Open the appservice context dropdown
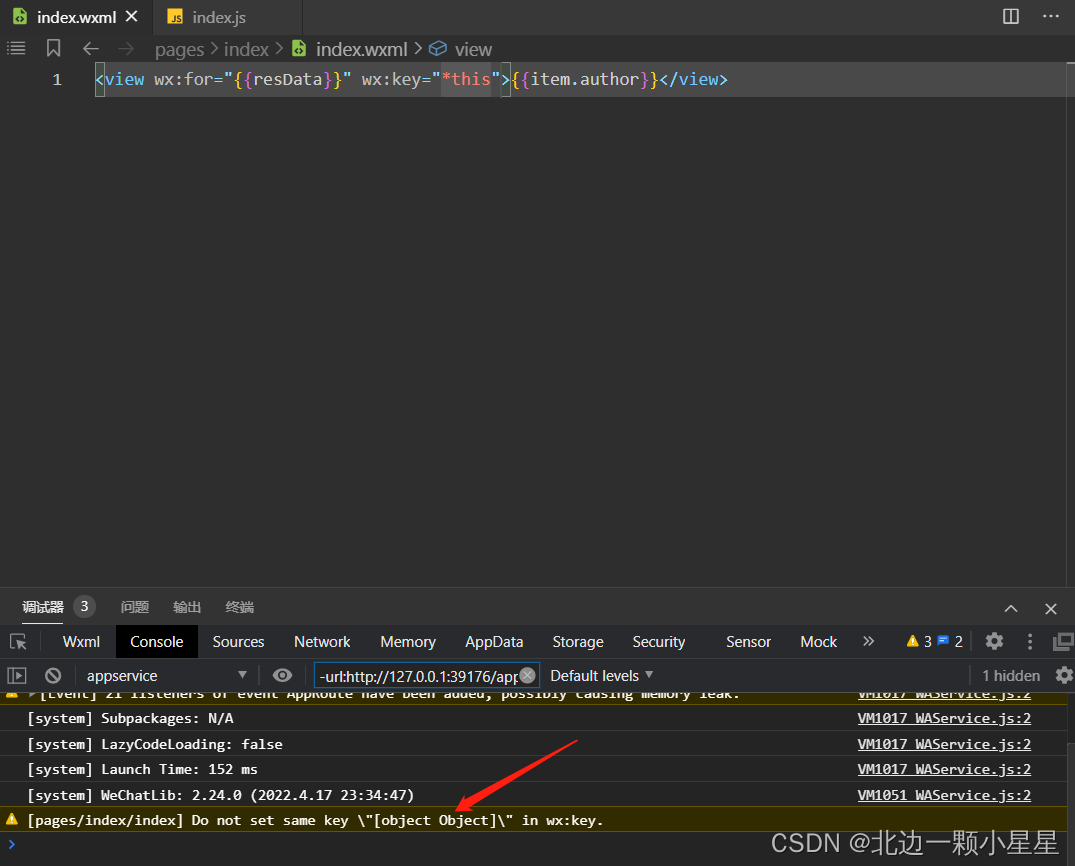 point(165,675)
